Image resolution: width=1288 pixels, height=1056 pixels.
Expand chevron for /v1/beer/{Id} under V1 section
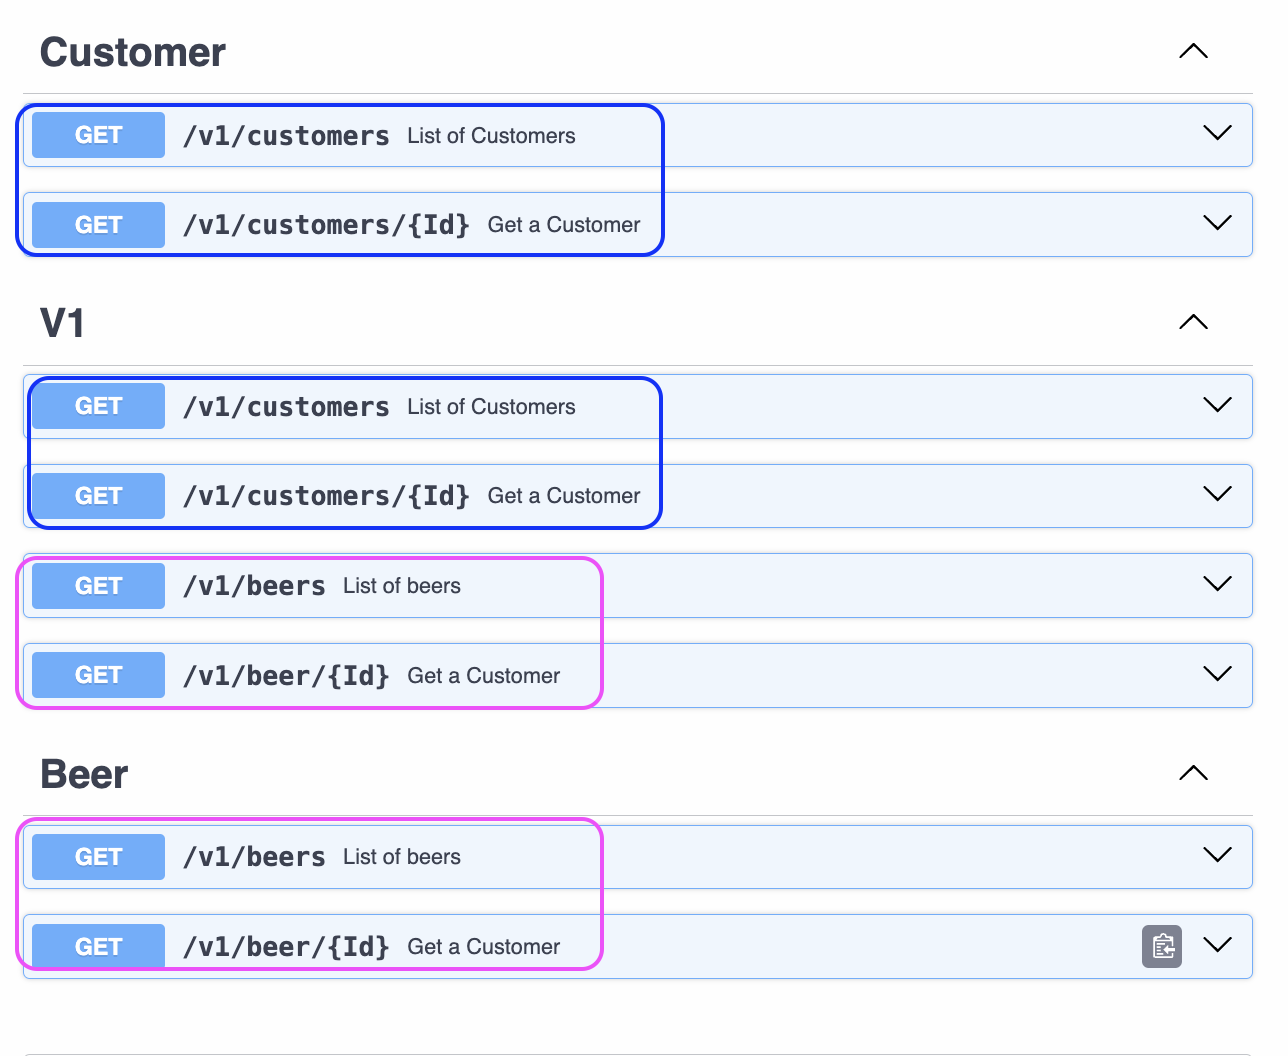point(1217,674)
